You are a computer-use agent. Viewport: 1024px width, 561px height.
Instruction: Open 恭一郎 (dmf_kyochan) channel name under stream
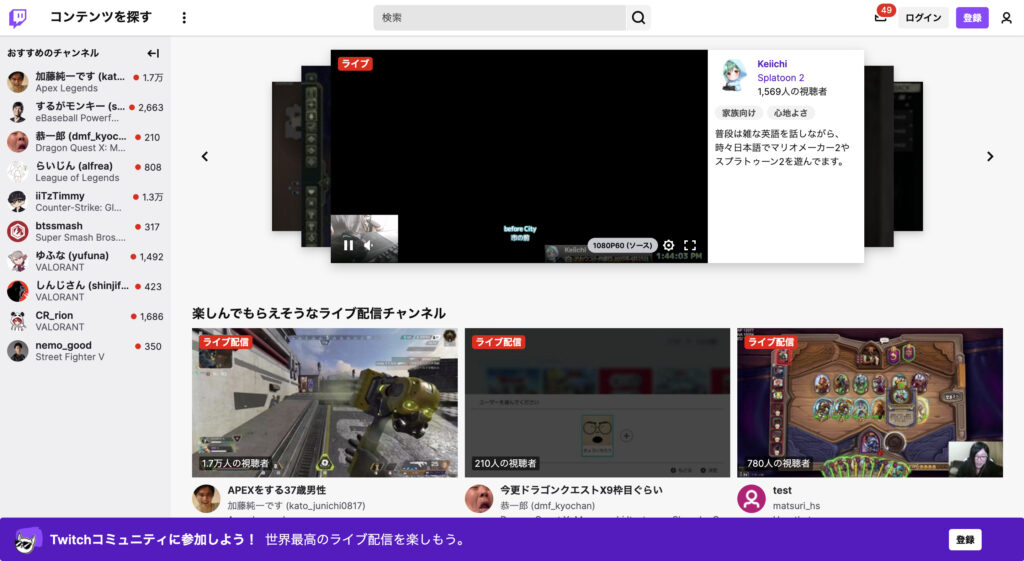click(x=547, y=505)
